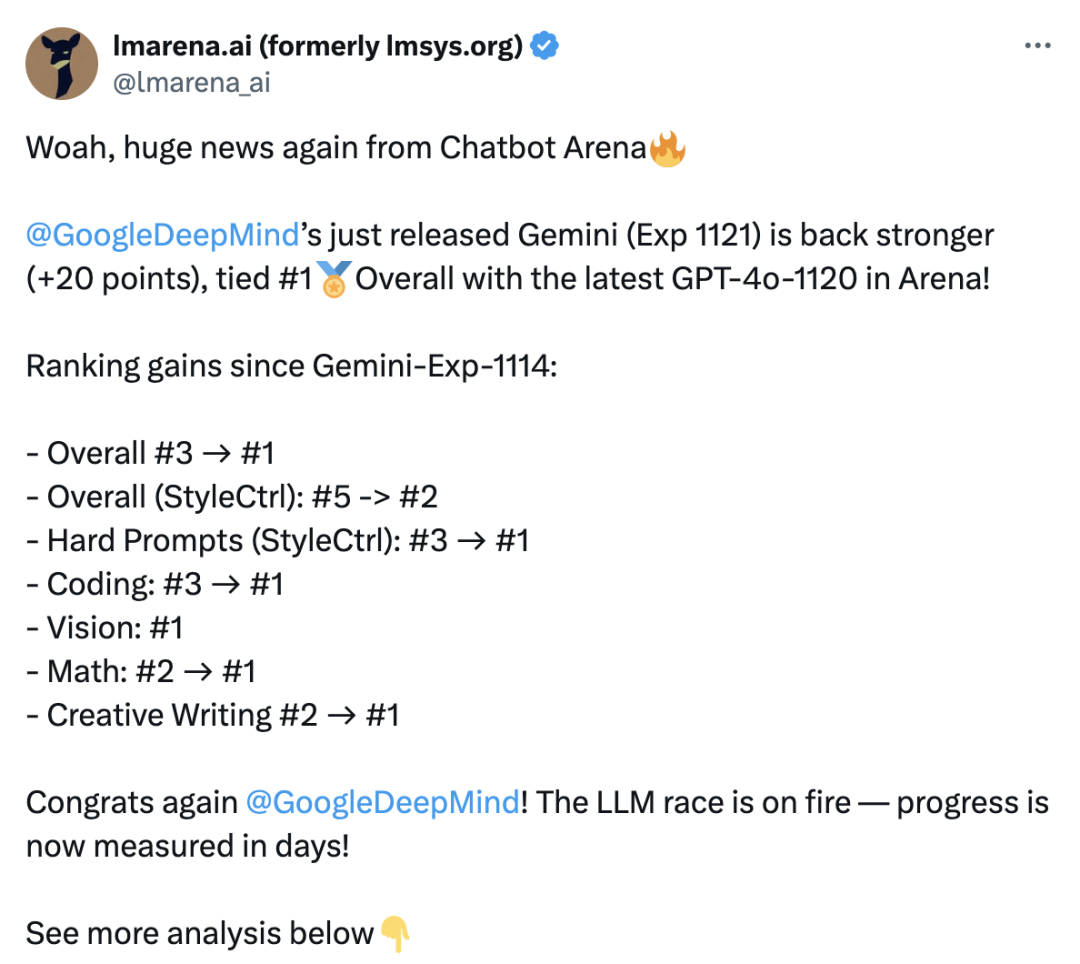This screenshot has height=964, width=1080.
Task: Click the 'Vision: #1' line
Action: coord(105,628)
